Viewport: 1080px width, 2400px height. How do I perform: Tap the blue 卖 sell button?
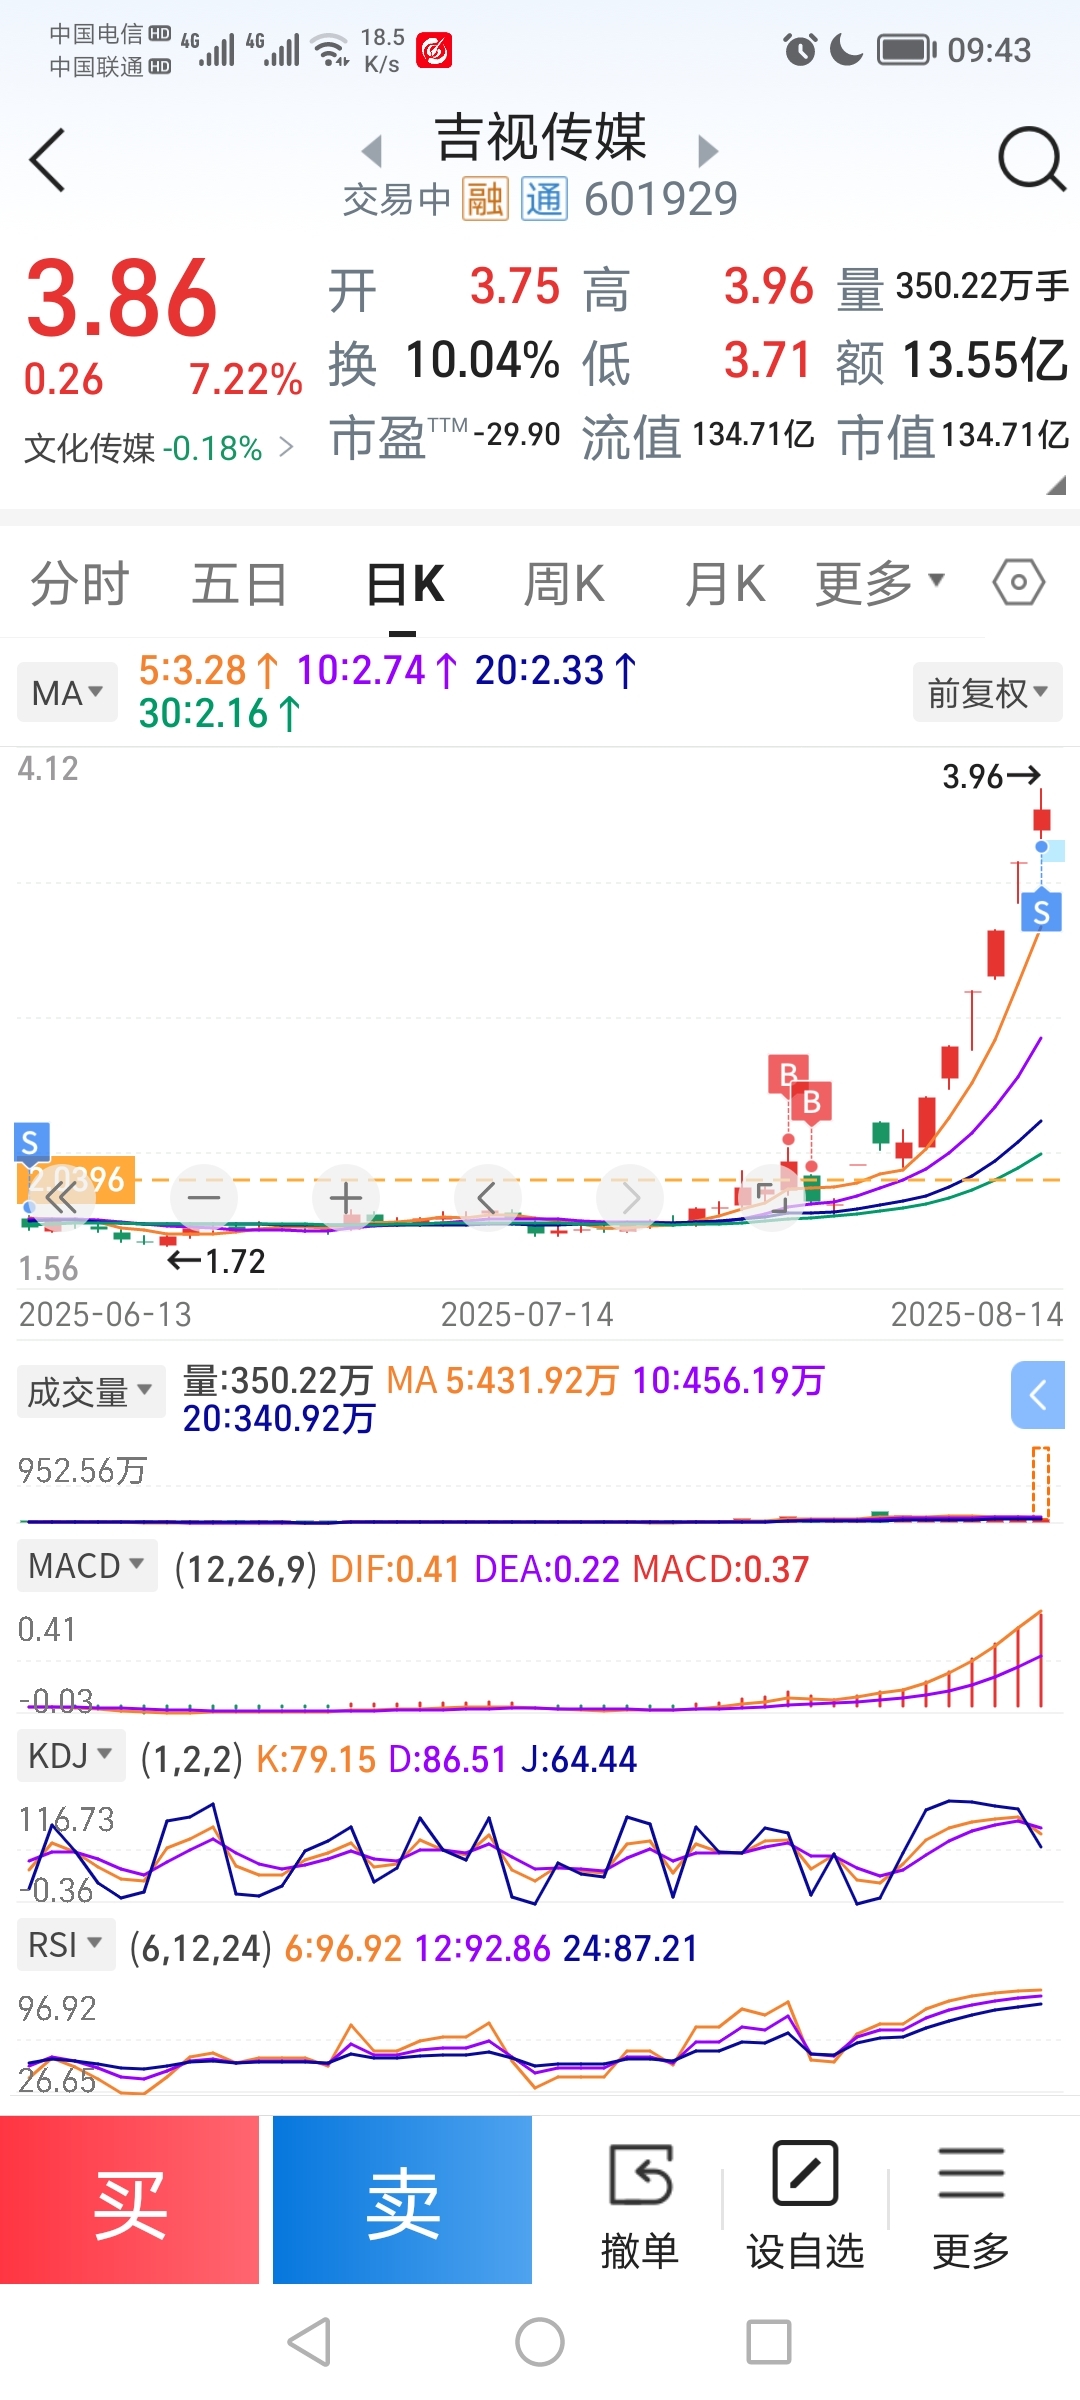click(x=402, y=2199)
